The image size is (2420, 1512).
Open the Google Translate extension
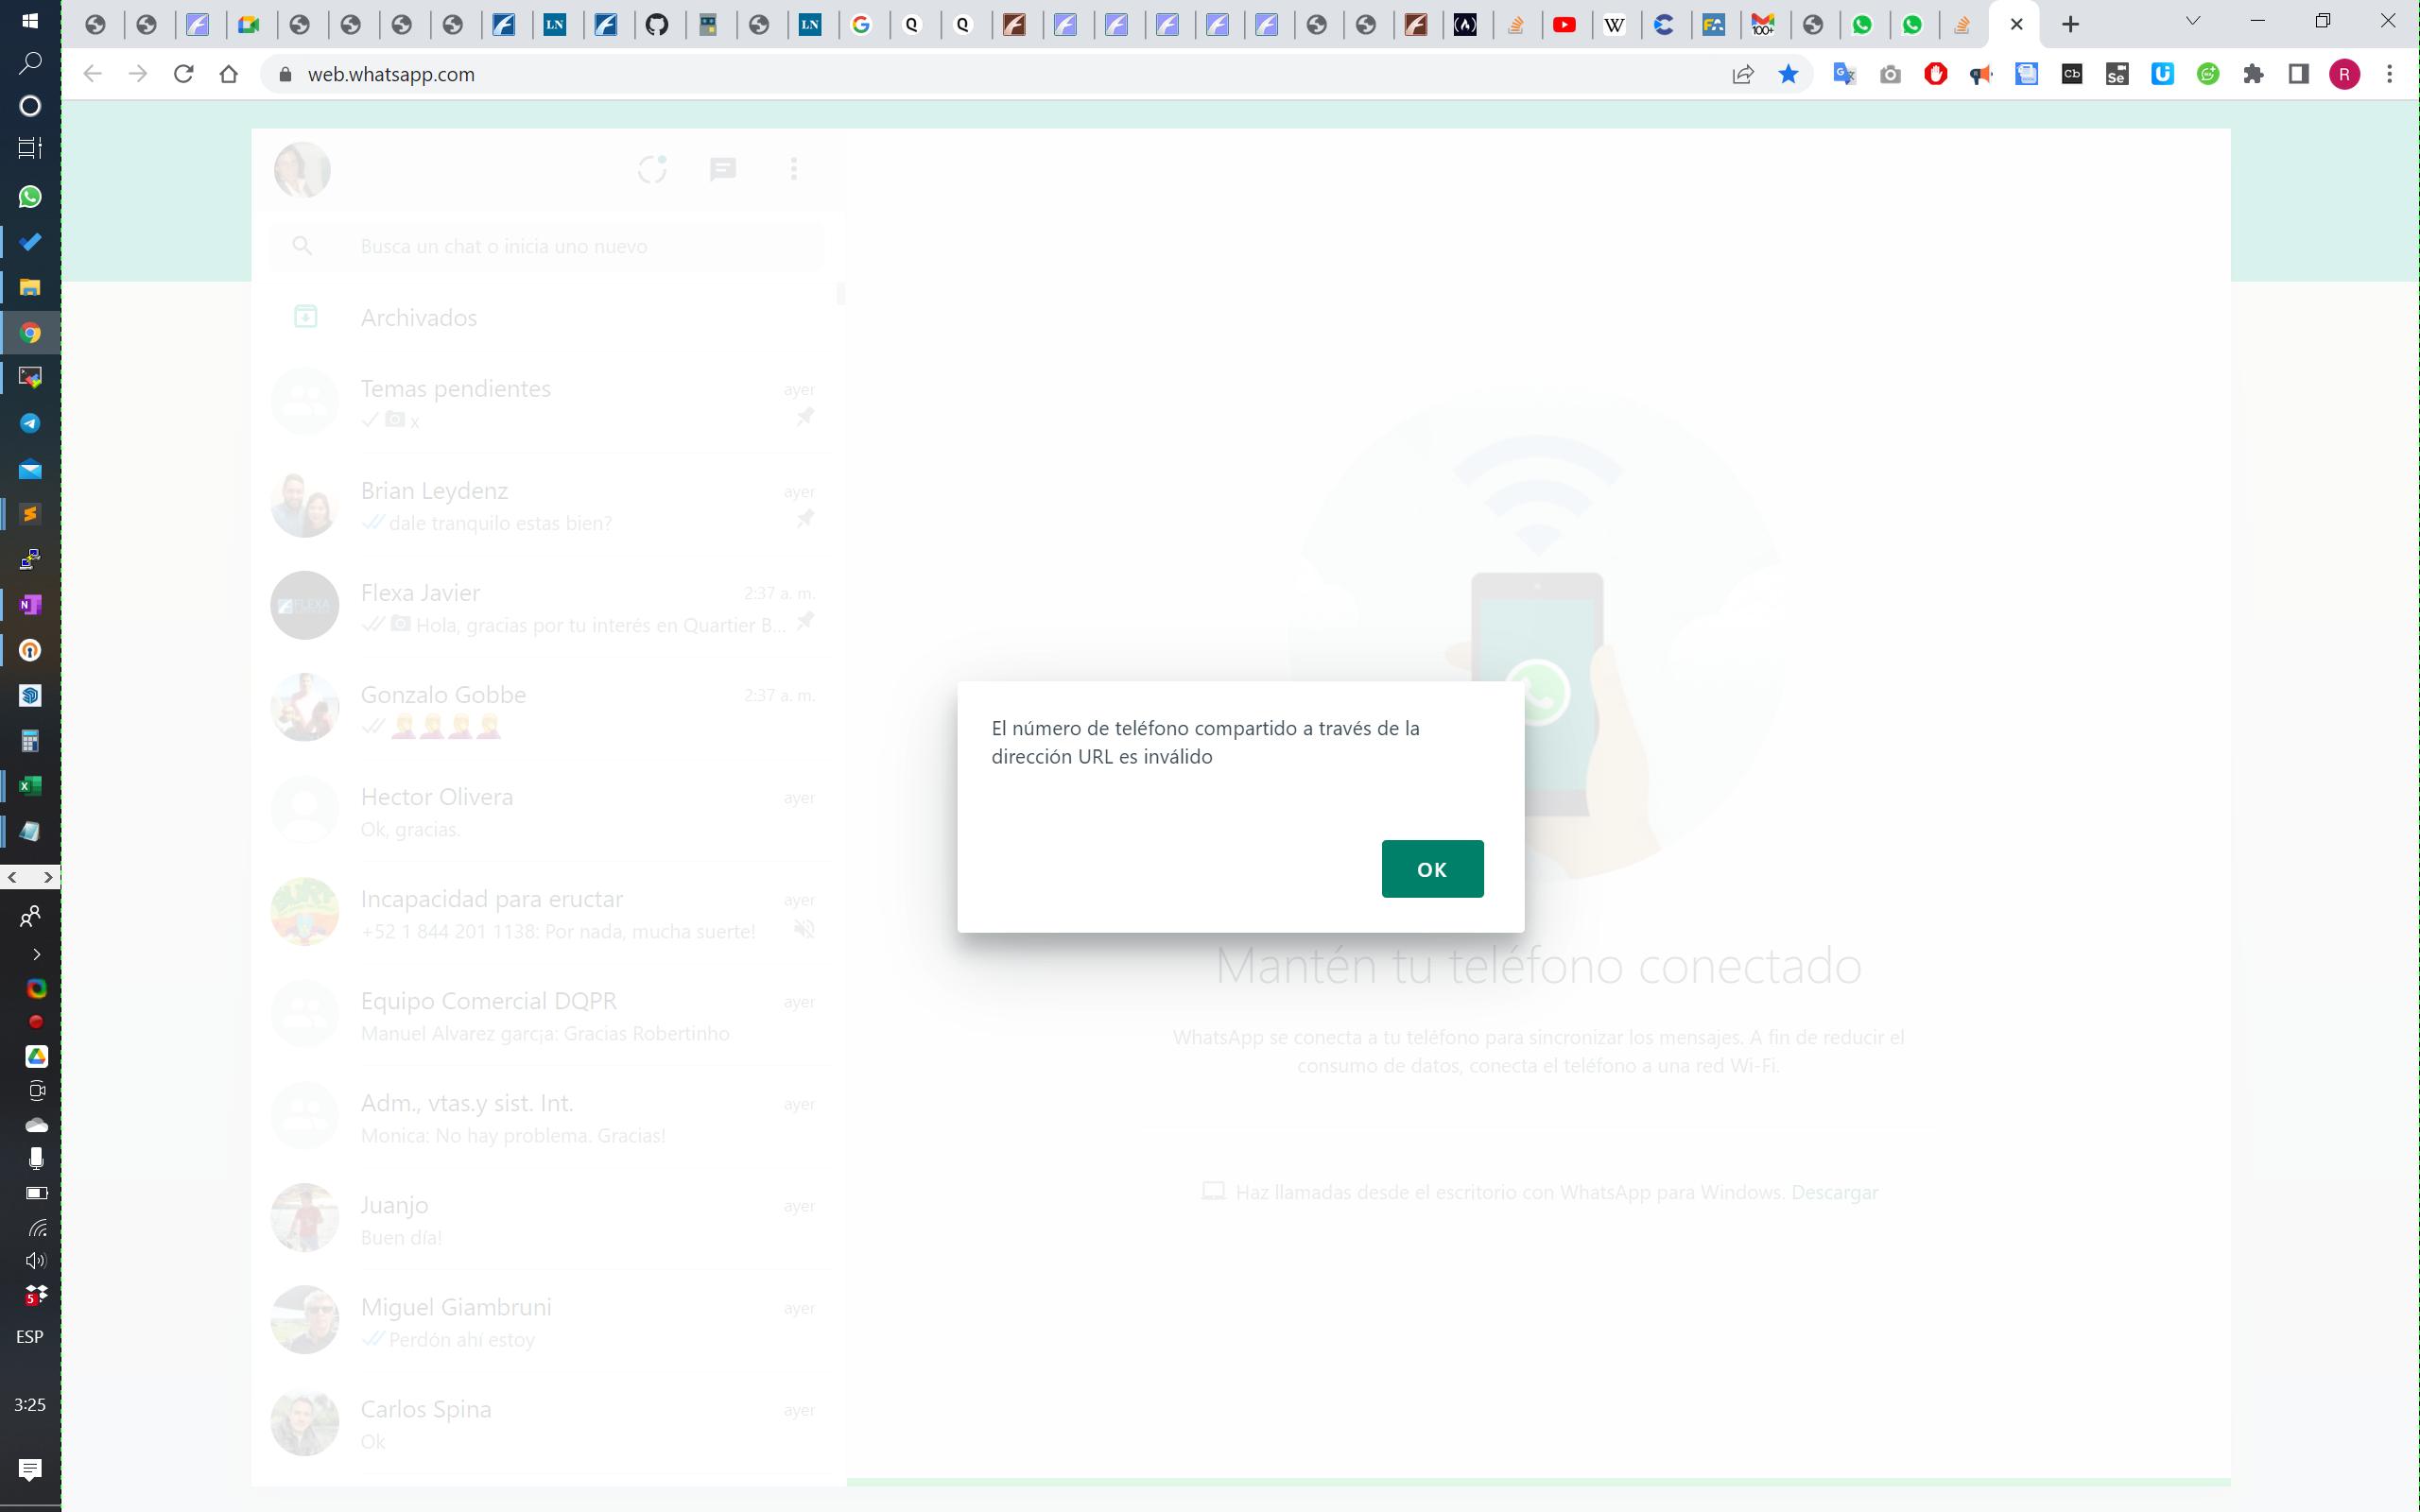tap(1844, 74)
